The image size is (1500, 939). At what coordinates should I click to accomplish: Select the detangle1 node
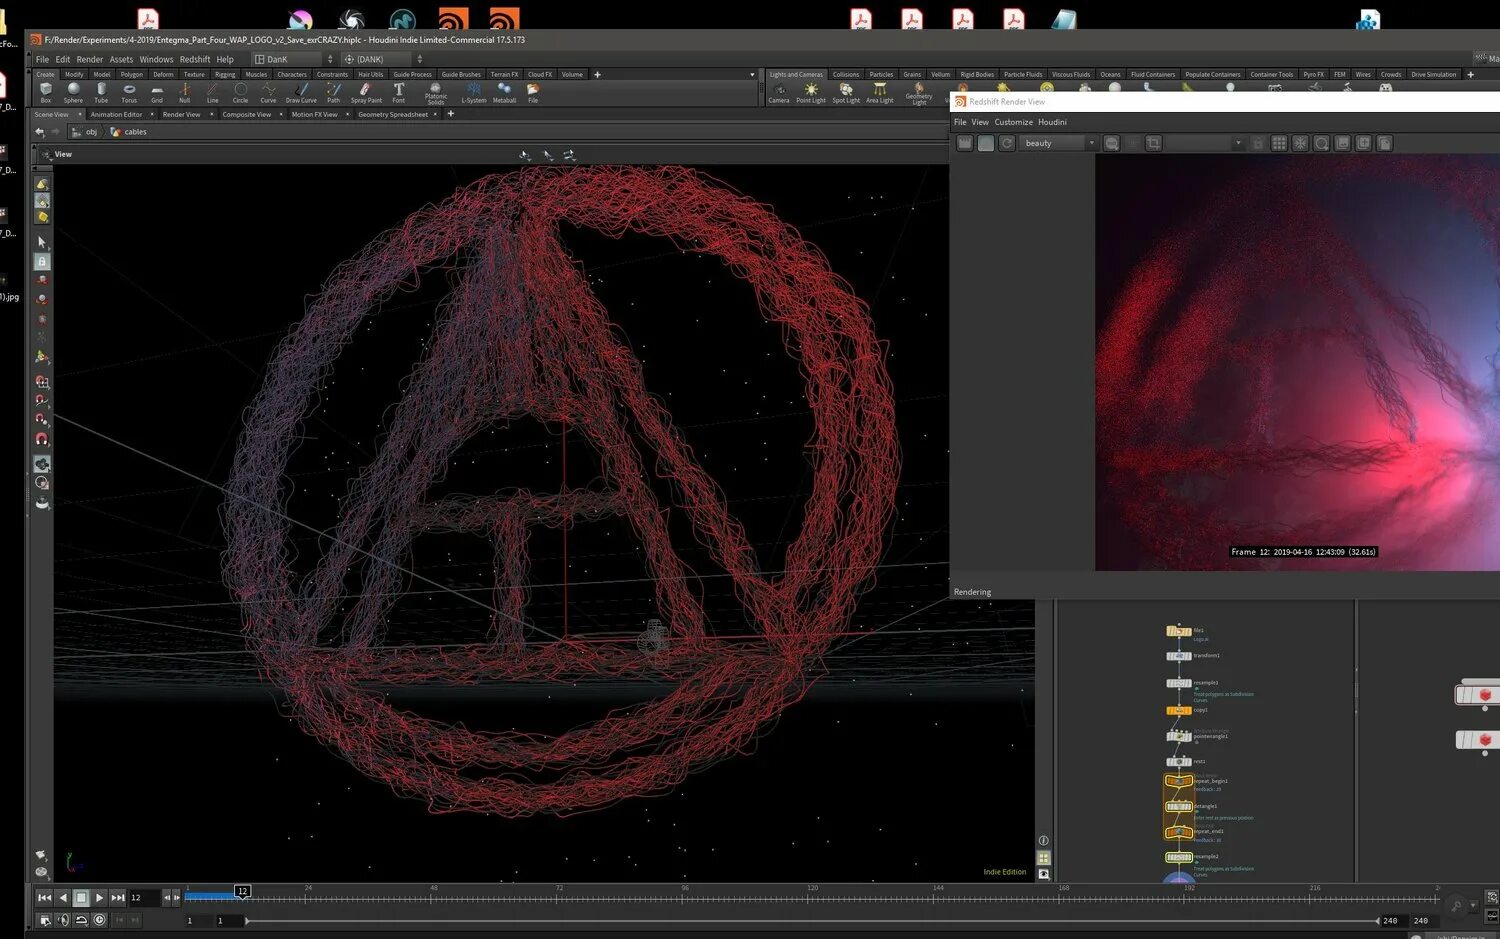click(x=1178, y=806)
